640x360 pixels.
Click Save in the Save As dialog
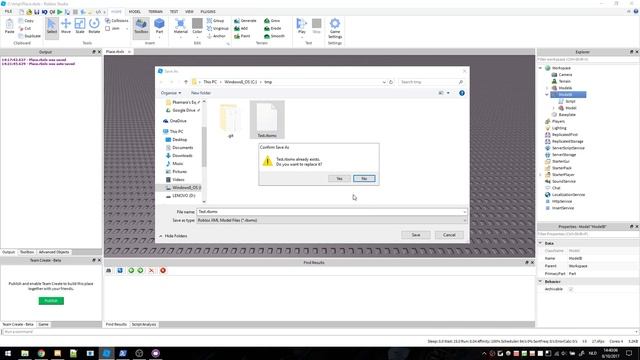tap(416, 235)
